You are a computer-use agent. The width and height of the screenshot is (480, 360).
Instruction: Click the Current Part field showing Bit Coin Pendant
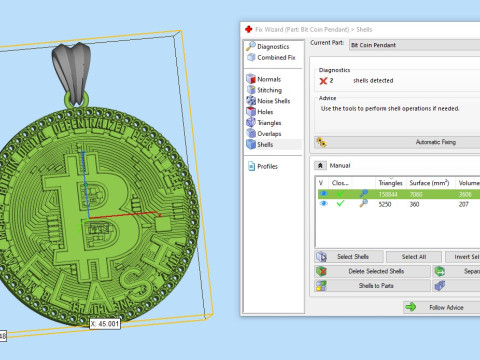415,45
